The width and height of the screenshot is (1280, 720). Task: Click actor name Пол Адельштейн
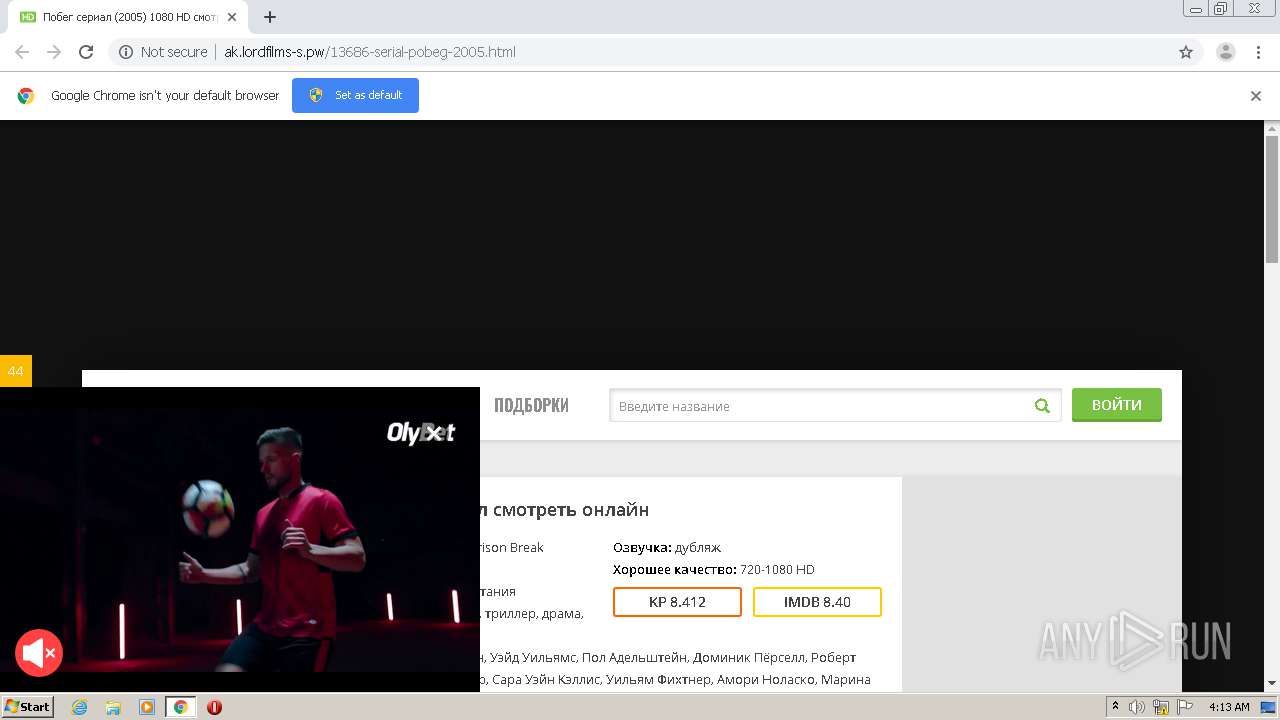pyautogui.click(x=635, y=657)
